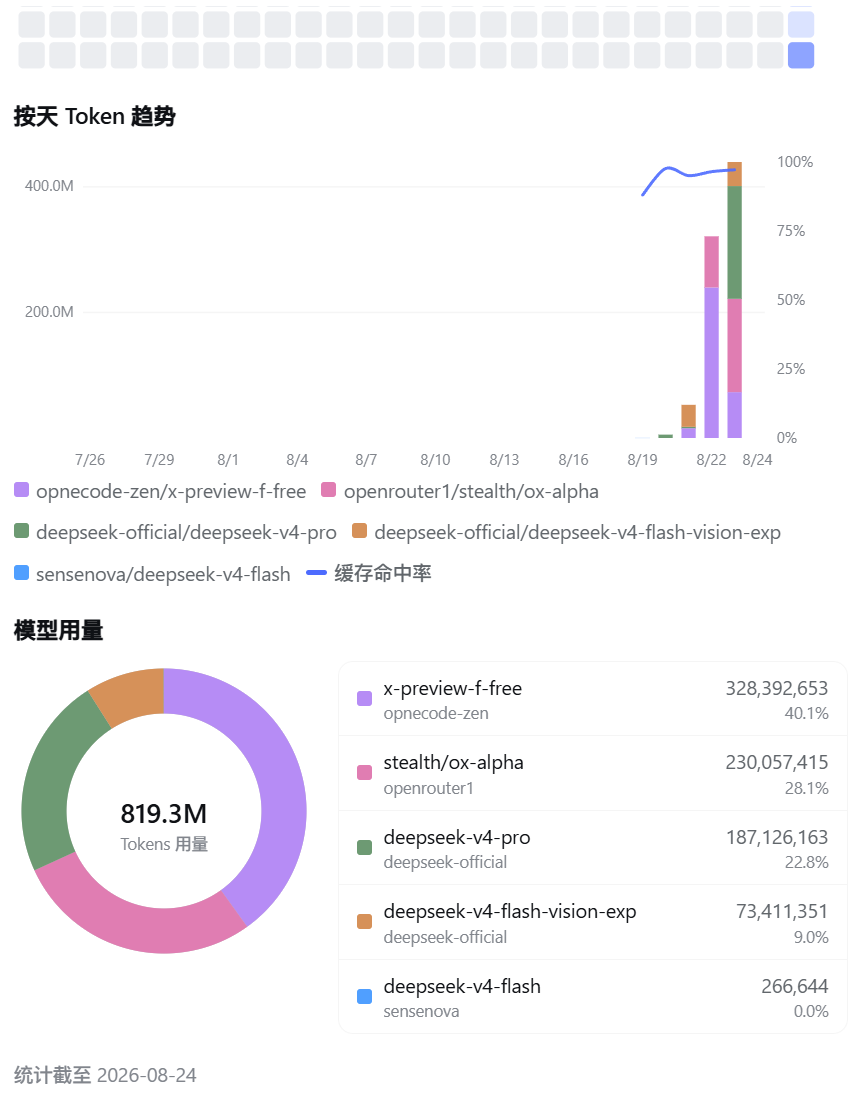Image resolution: width=860 pixels, height=1112 pixels.
Task: Click the 187,126,163 token count
Action: click(776, 838)
